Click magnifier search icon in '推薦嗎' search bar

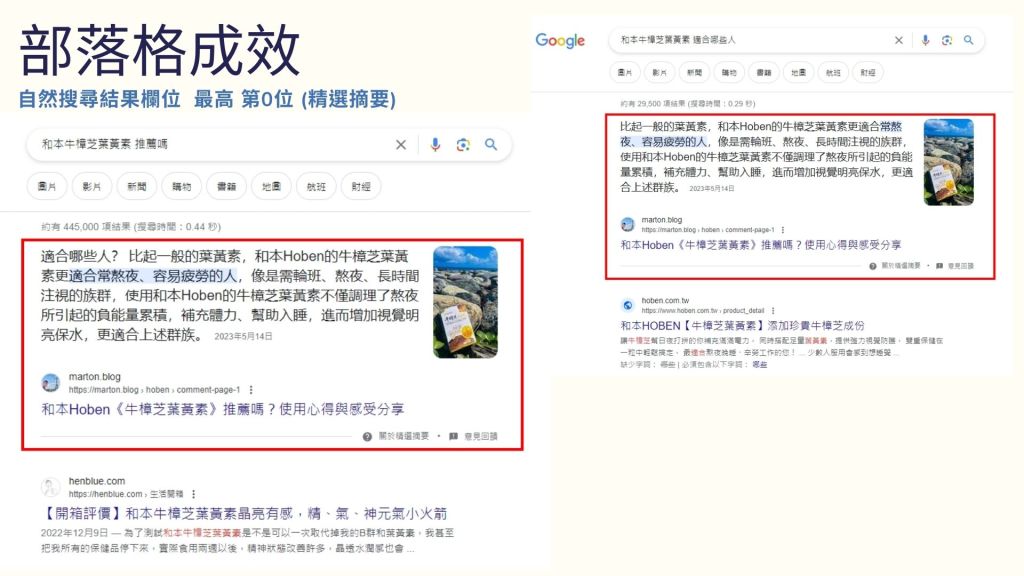tap(491, 145)
